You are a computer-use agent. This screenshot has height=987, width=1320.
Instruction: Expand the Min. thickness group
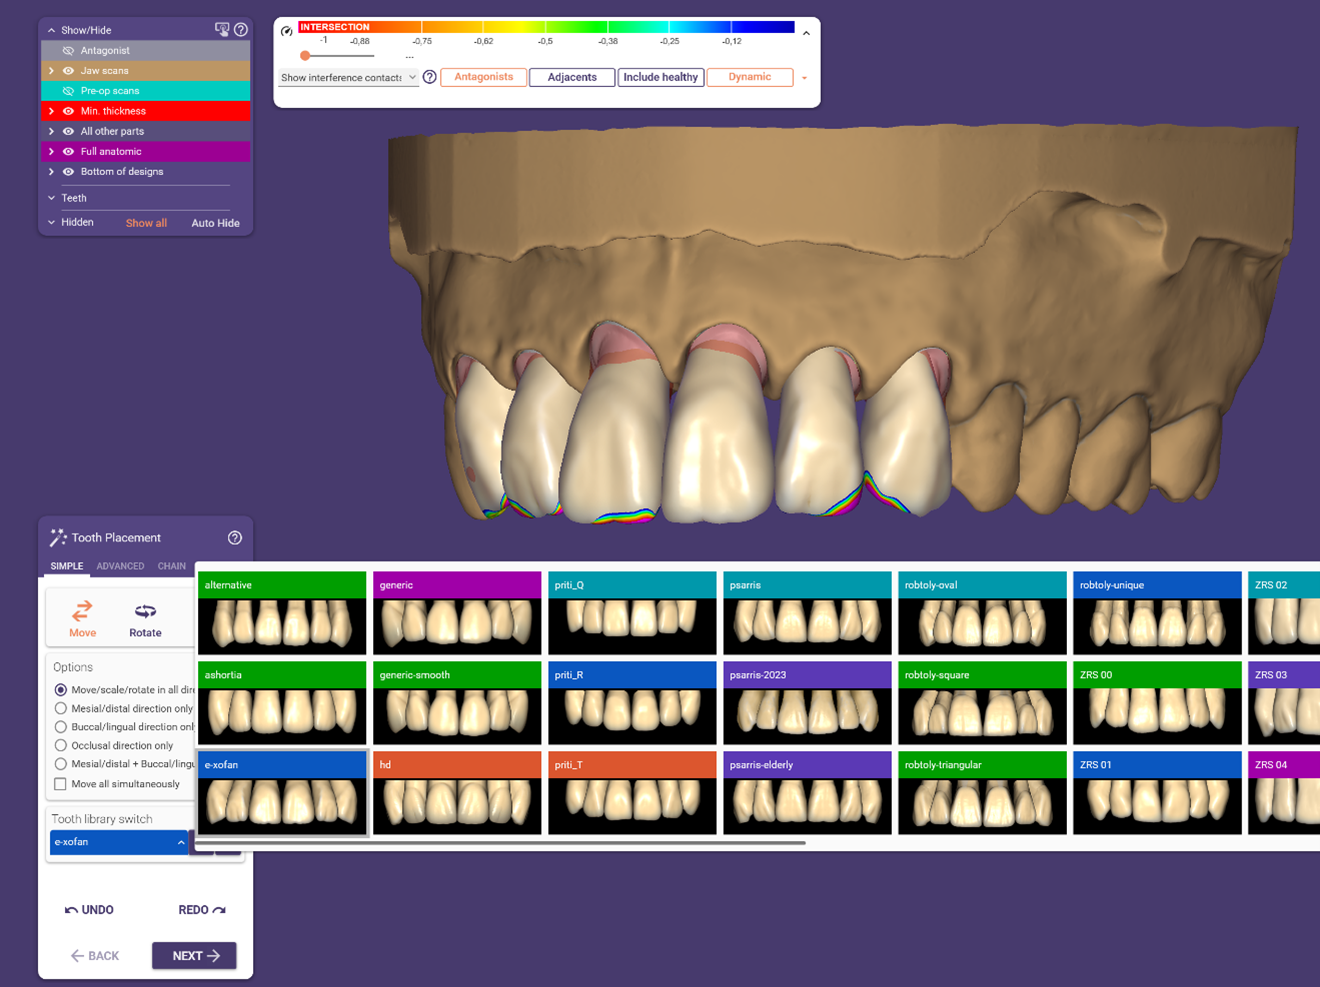51,111
